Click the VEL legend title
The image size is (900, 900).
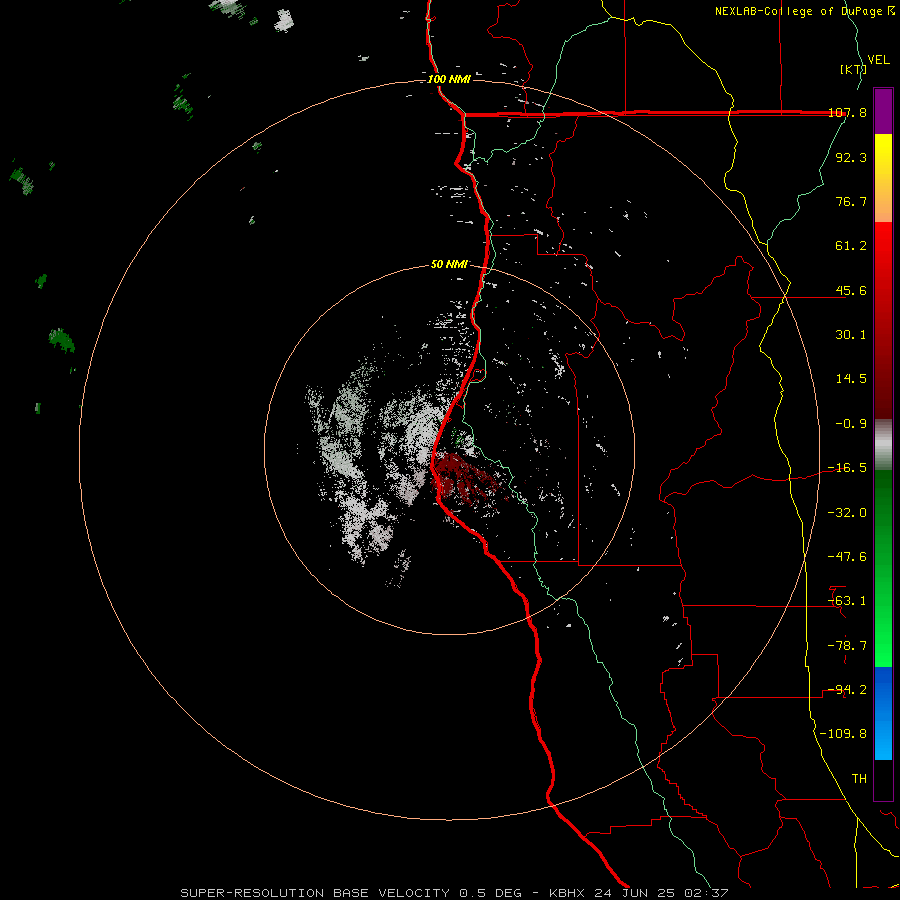(878, 59)
